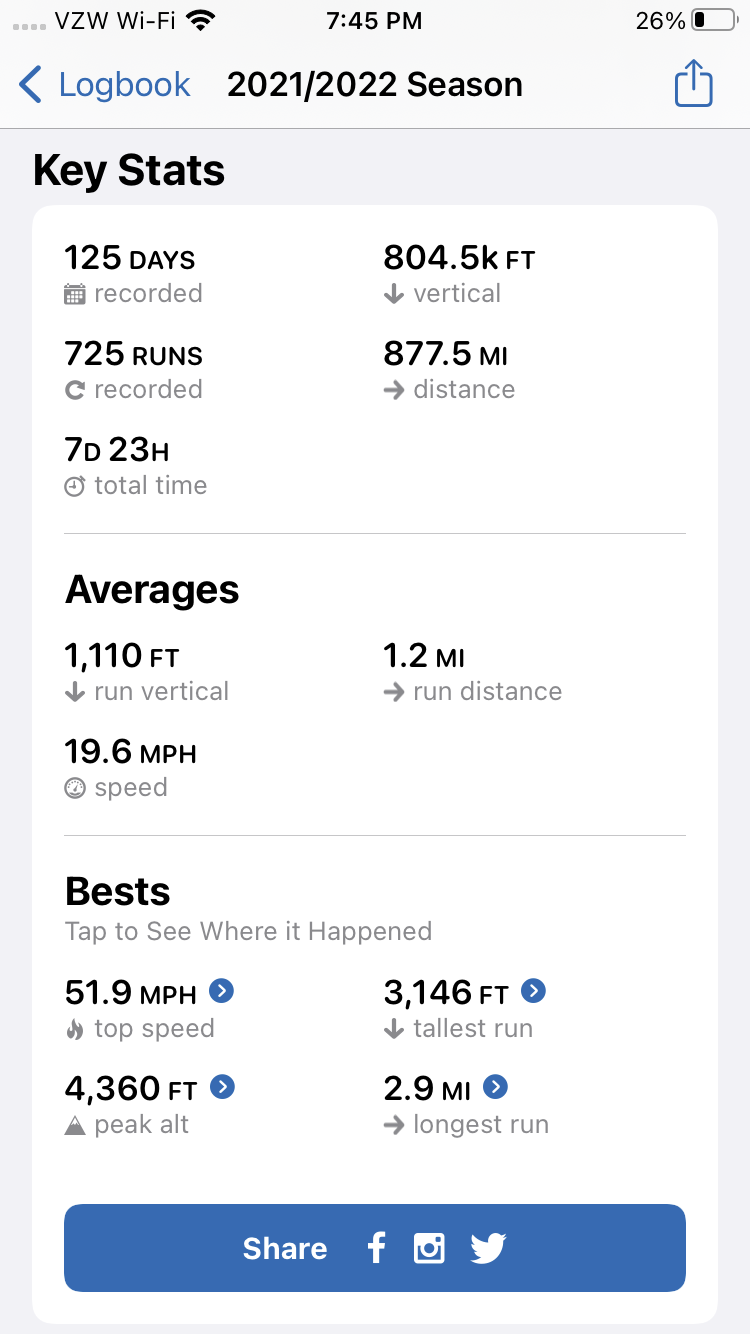Tap the back chevron arrow

pos(31,85)
